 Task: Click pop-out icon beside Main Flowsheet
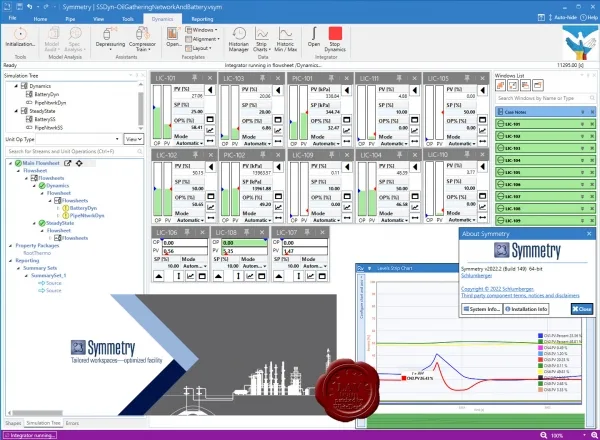[x=67, y=163]
